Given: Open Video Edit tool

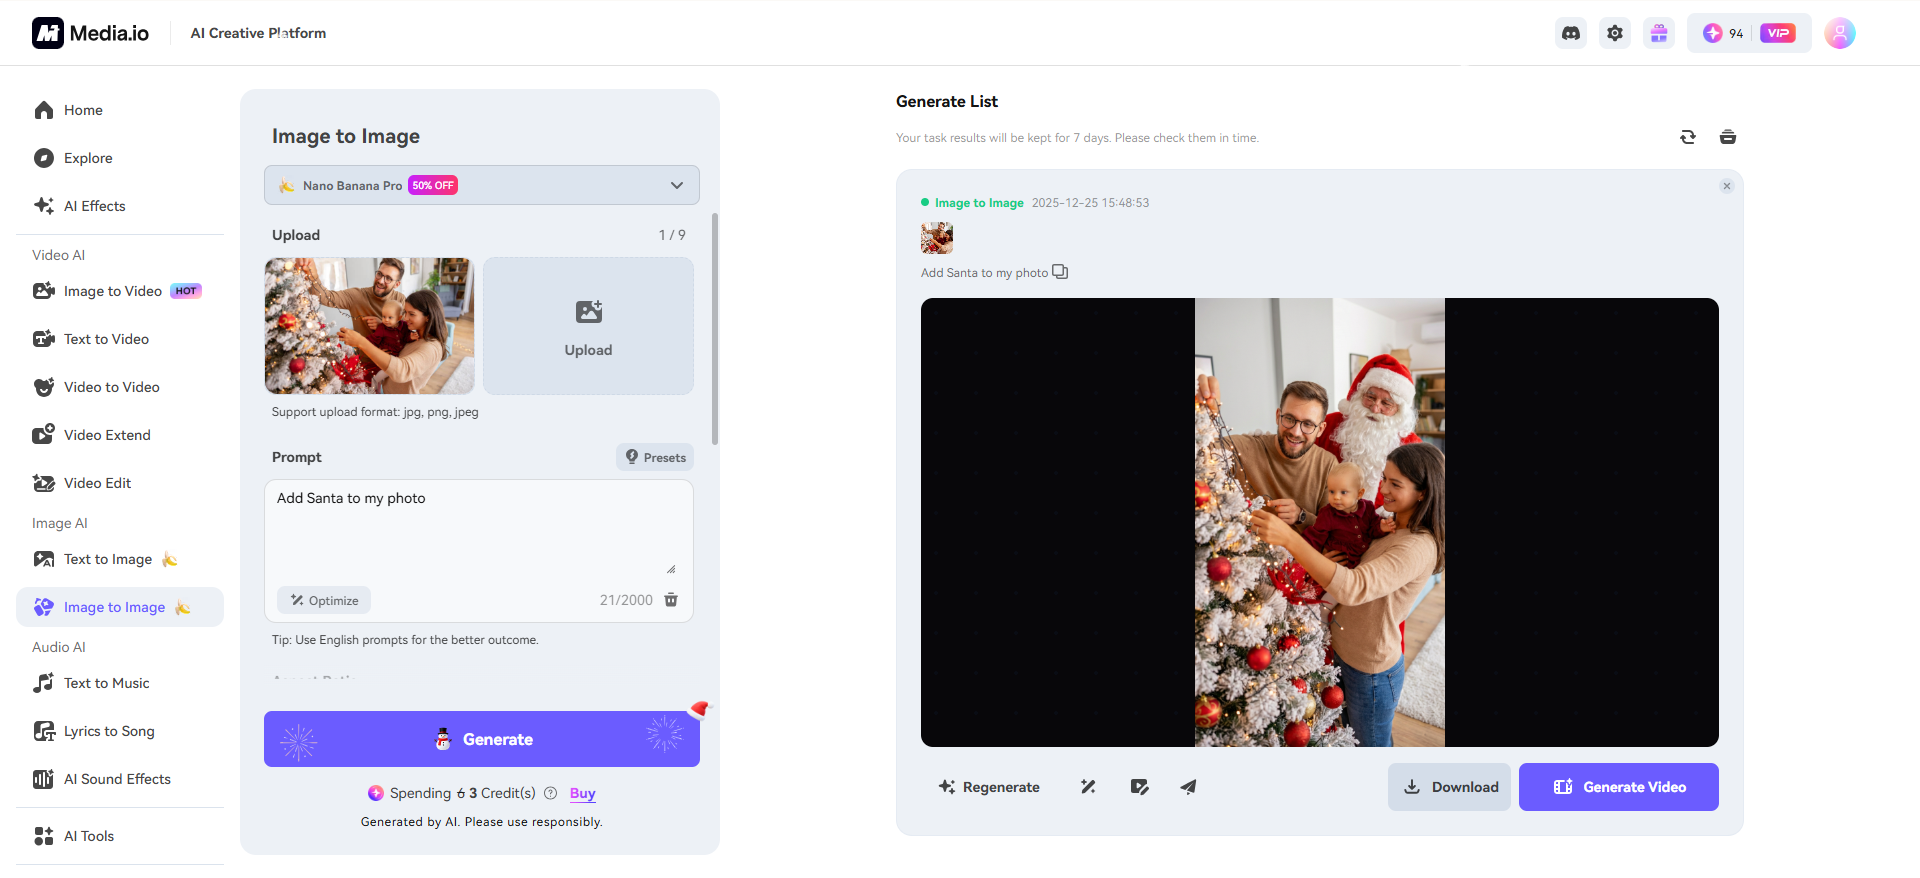Looking at the screenshot, I should pos(120,483).
